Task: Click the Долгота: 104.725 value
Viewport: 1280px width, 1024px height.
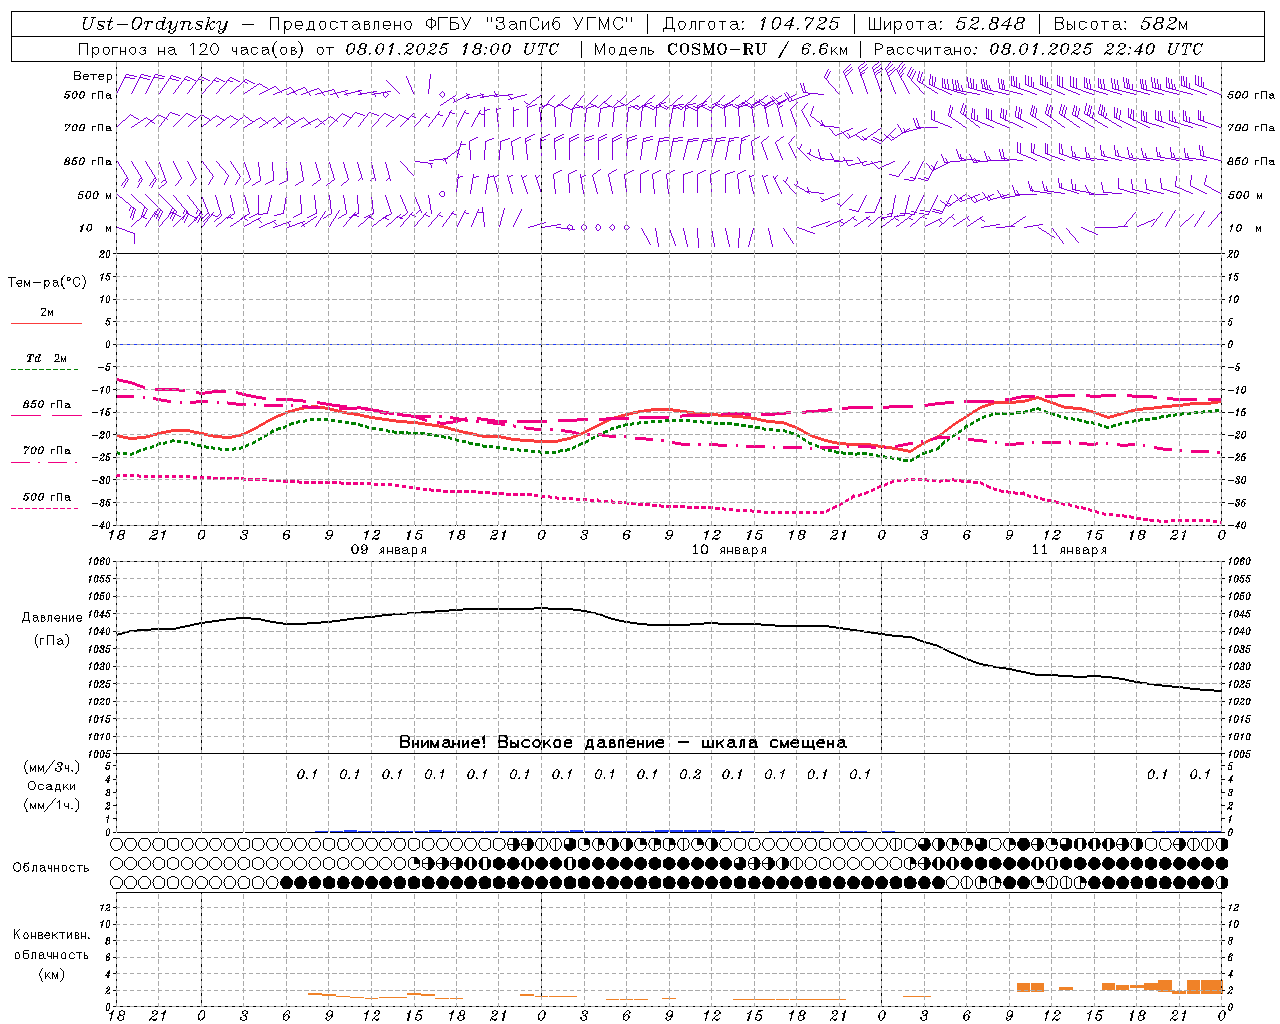Action: coord(751,24)
